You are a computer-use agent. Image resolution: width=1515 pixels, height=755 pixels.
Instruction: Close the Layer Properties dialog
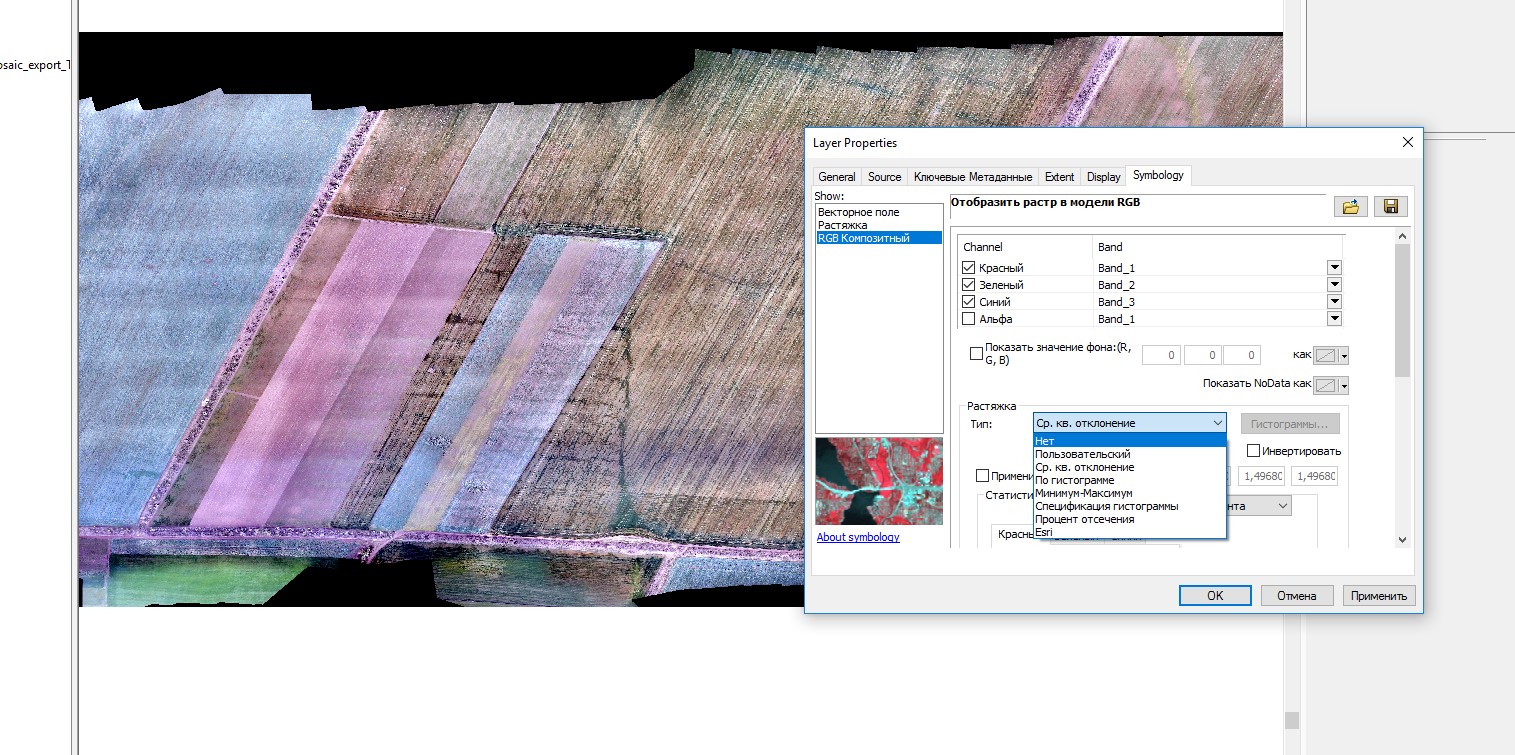(x=1407, y=142)
